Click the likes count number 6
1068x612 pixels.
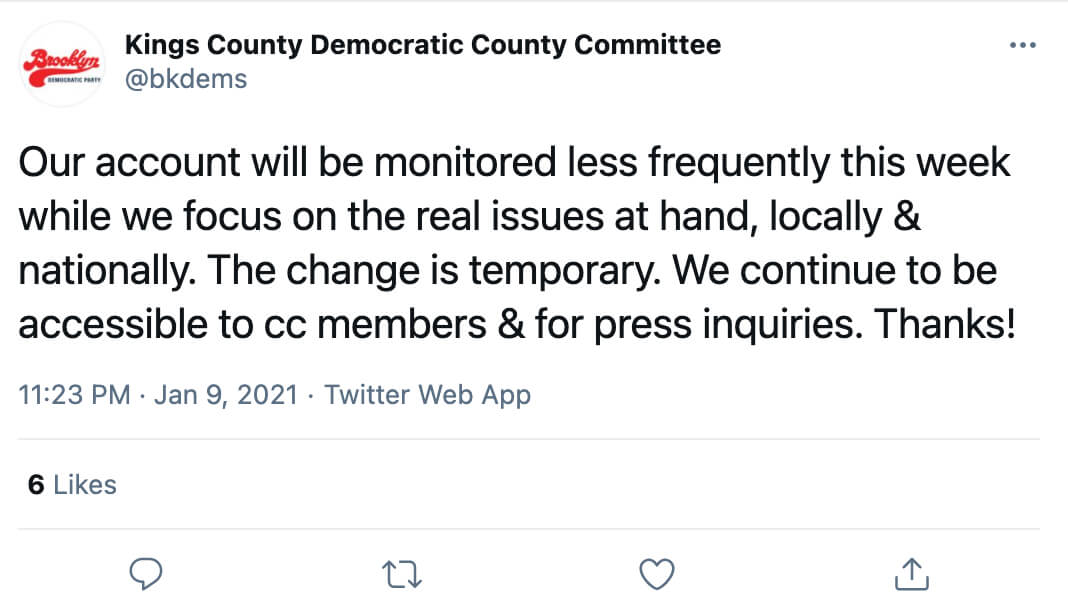point(36,485)
